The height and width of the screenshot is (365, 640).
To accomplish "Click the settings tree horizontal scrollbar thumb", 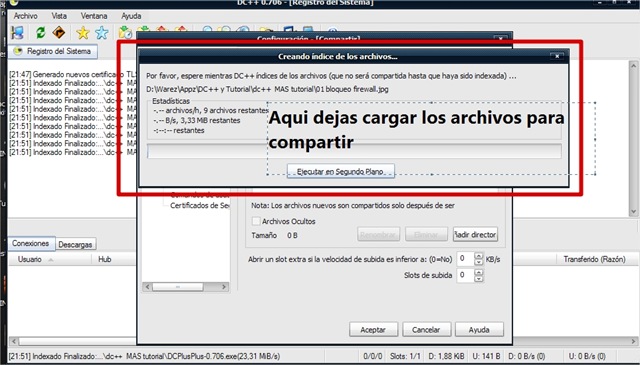I will (178, 287).
